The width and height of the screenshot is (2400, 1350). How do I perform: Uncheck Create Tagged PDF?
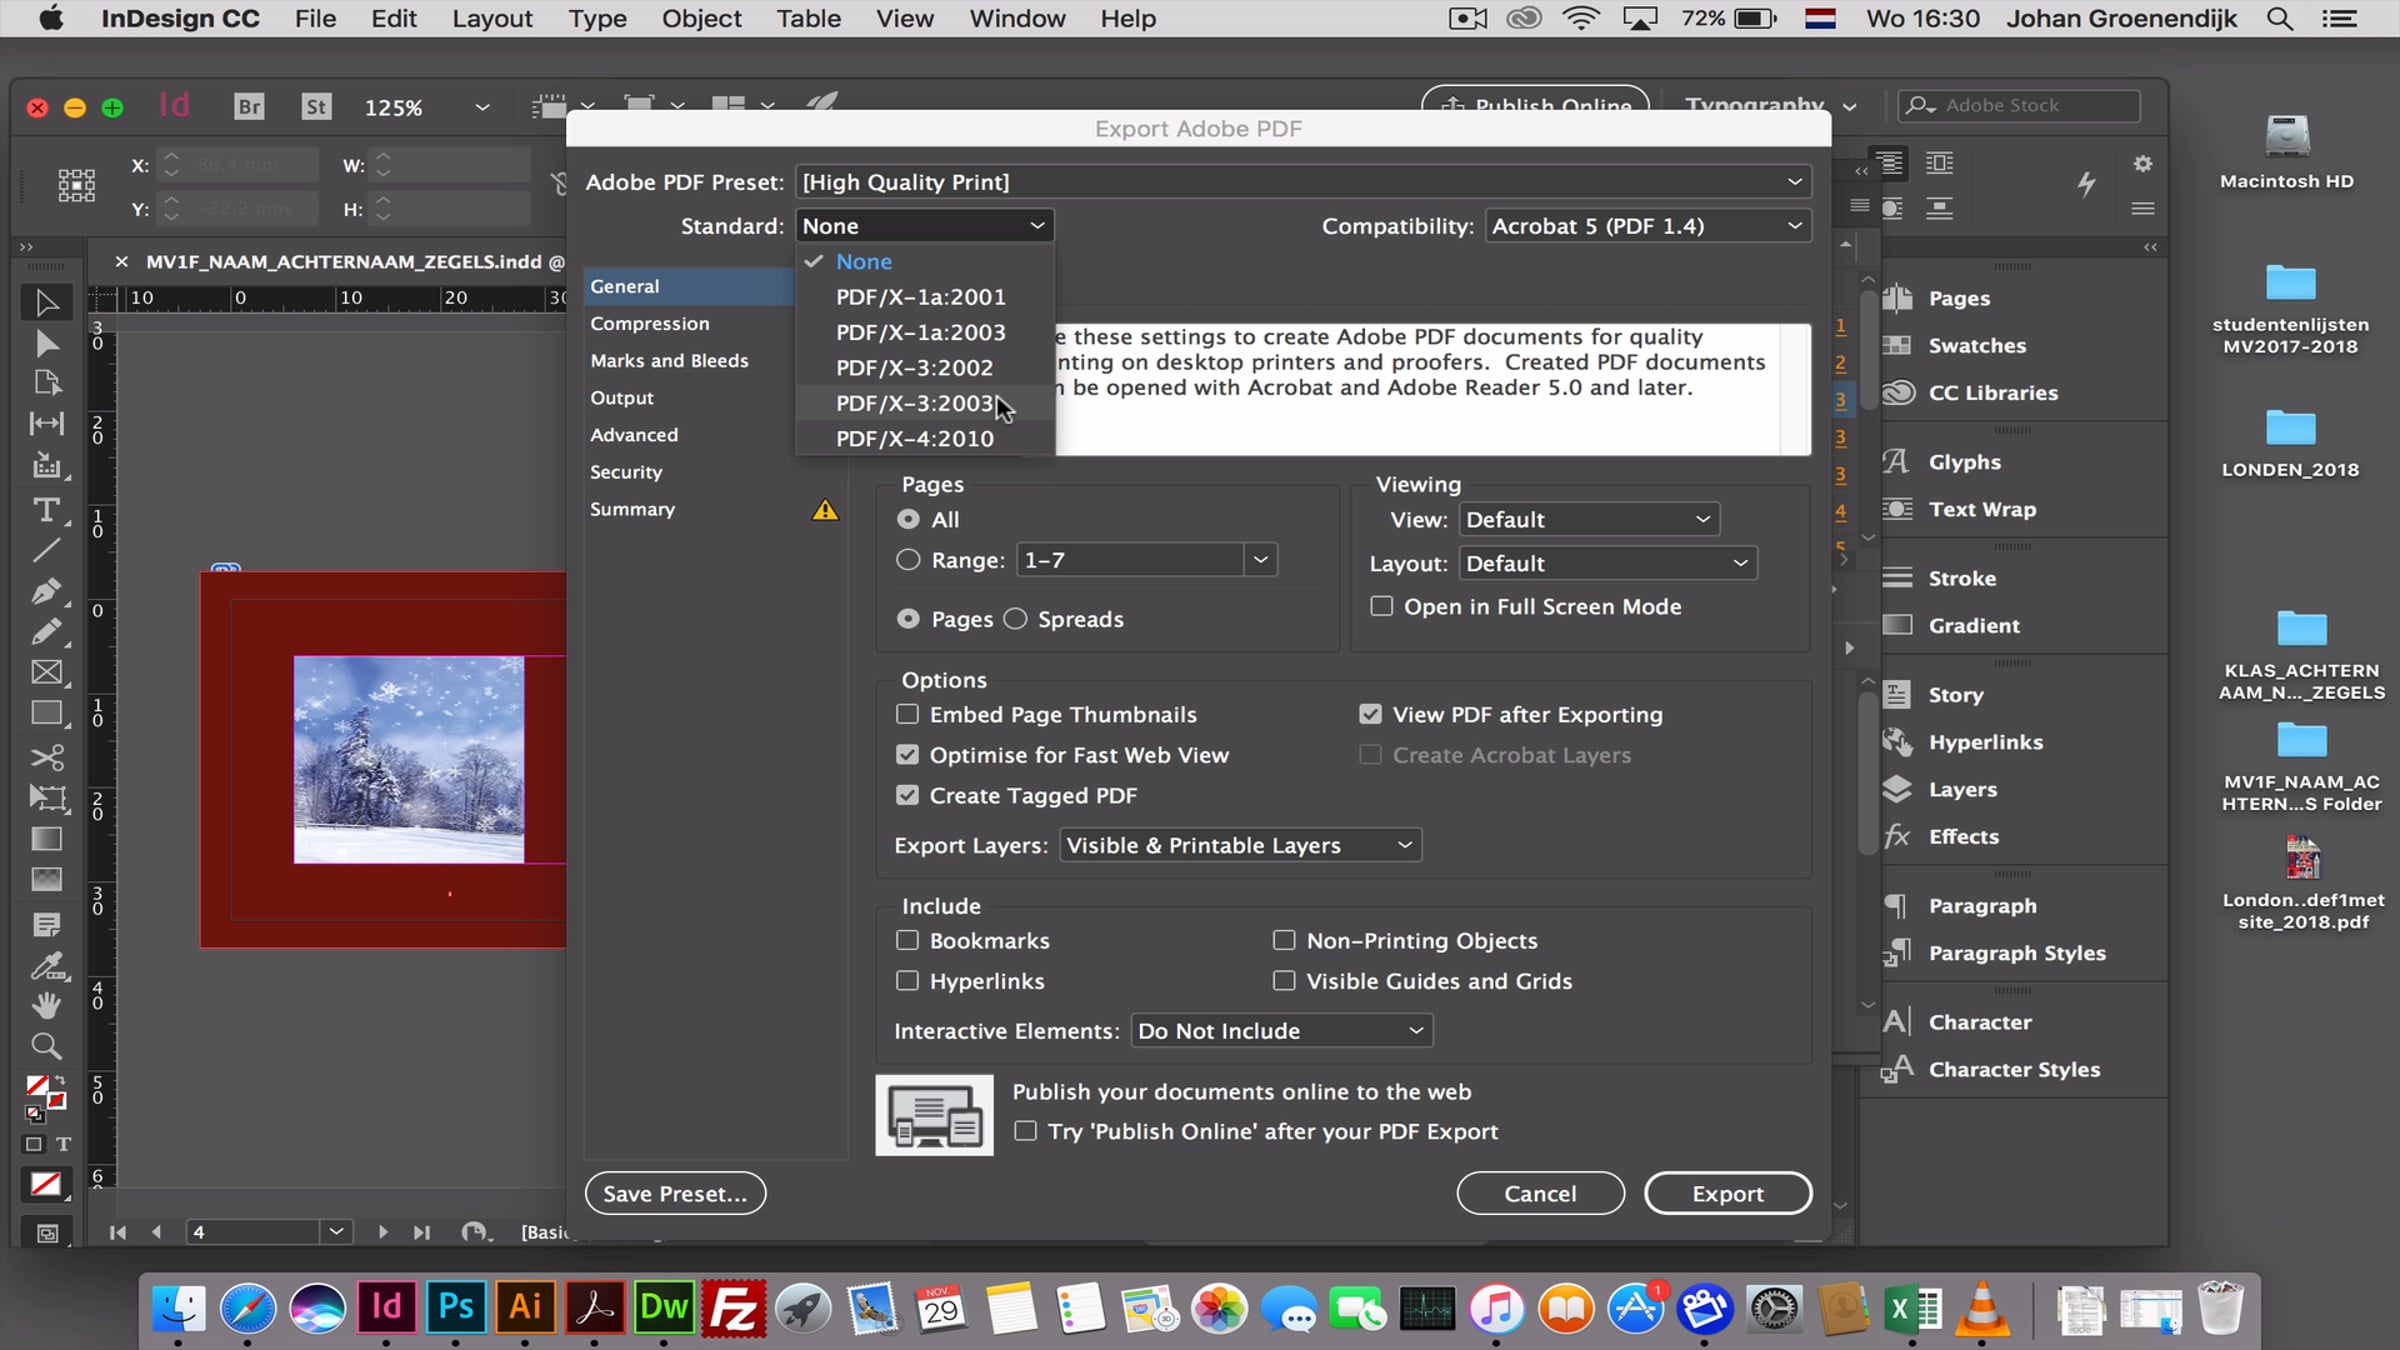[907, 795]
